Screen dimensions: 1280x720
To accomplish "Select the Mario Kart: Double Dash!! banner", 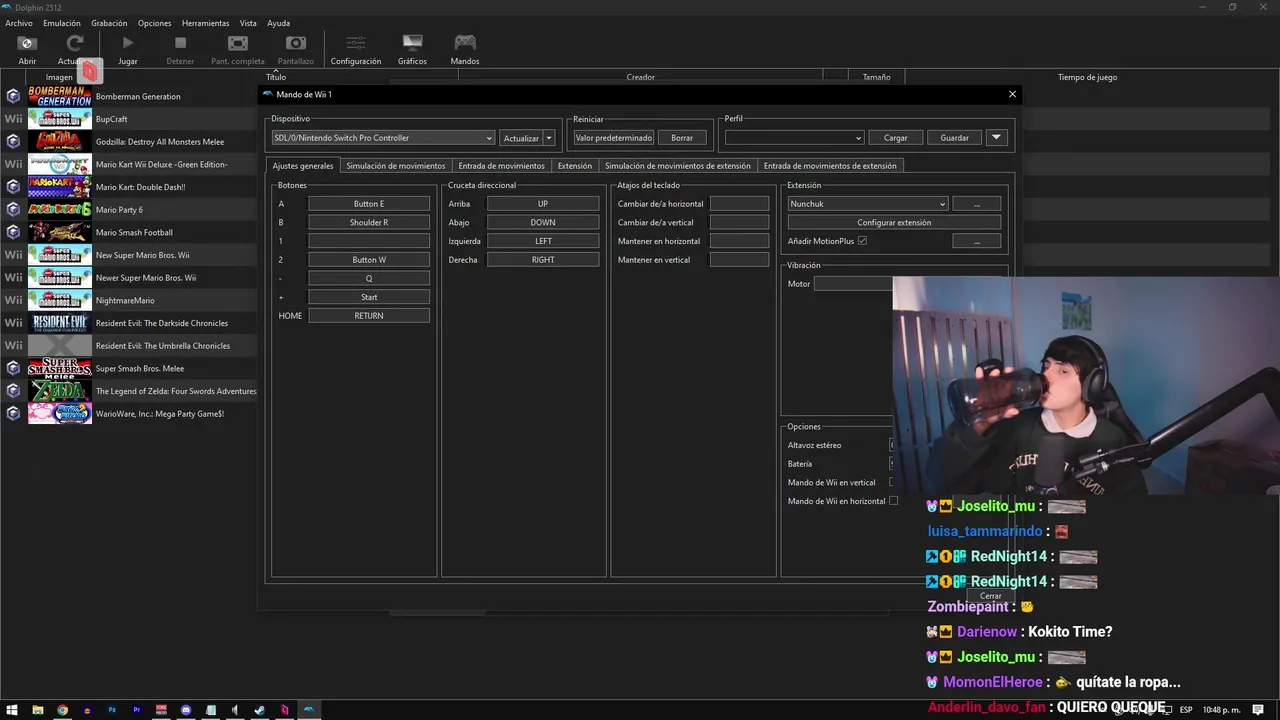I will click(x=59, y=187).
